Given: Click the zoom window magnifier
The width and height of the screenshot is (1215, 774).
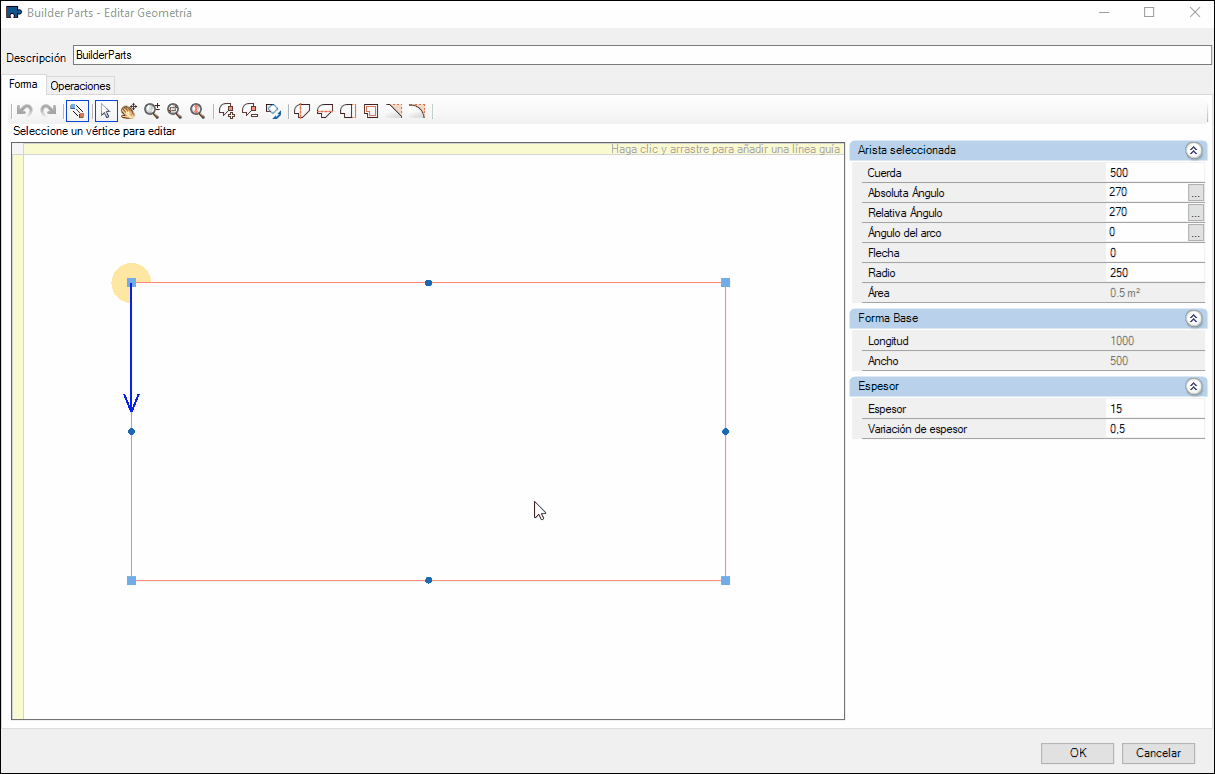Looking at the screenshot, I should 175,111.
